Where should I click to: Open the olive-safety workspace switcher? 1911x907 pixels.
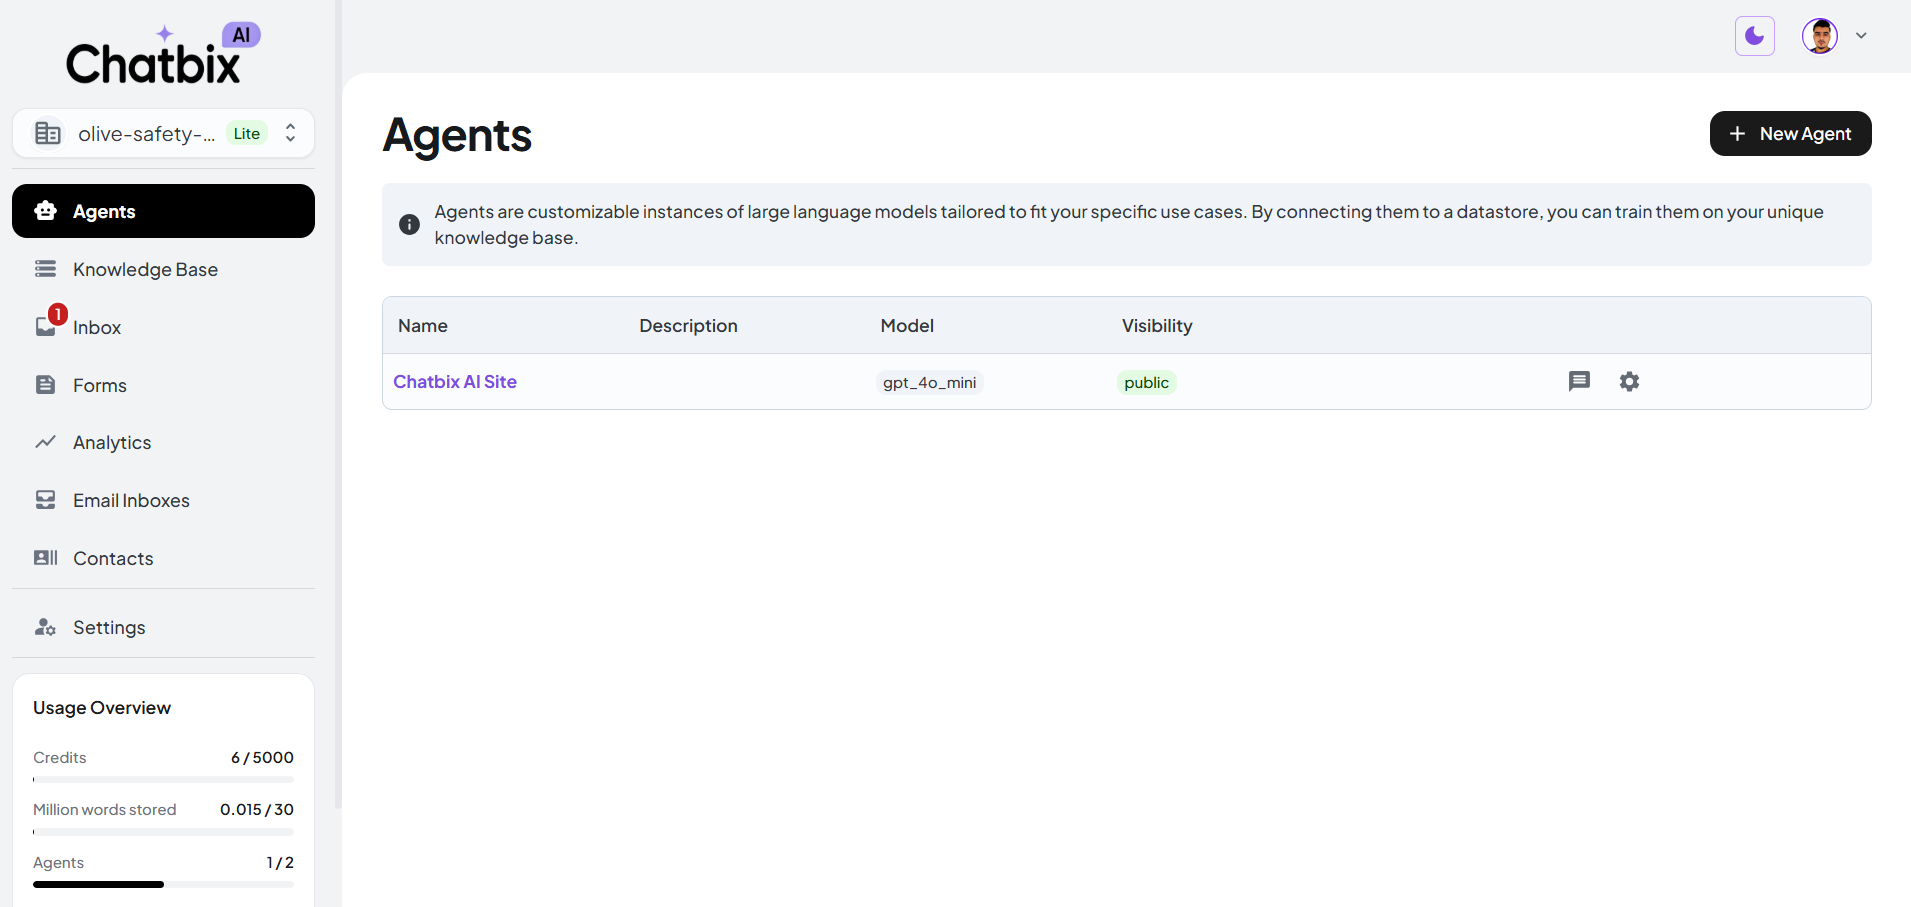click(164, 133)
